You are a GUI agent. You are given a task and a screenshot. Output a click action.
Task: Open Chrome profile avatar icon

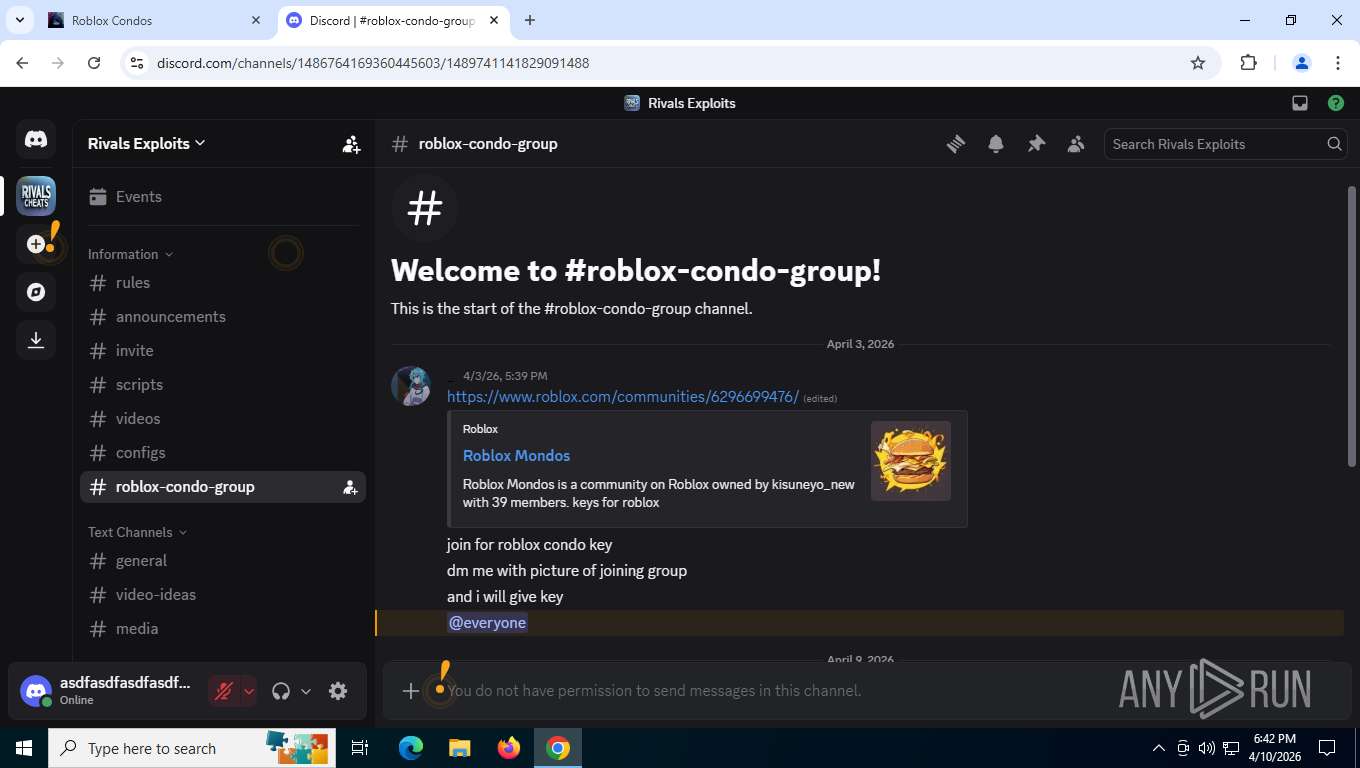[x=1302, y=63]
